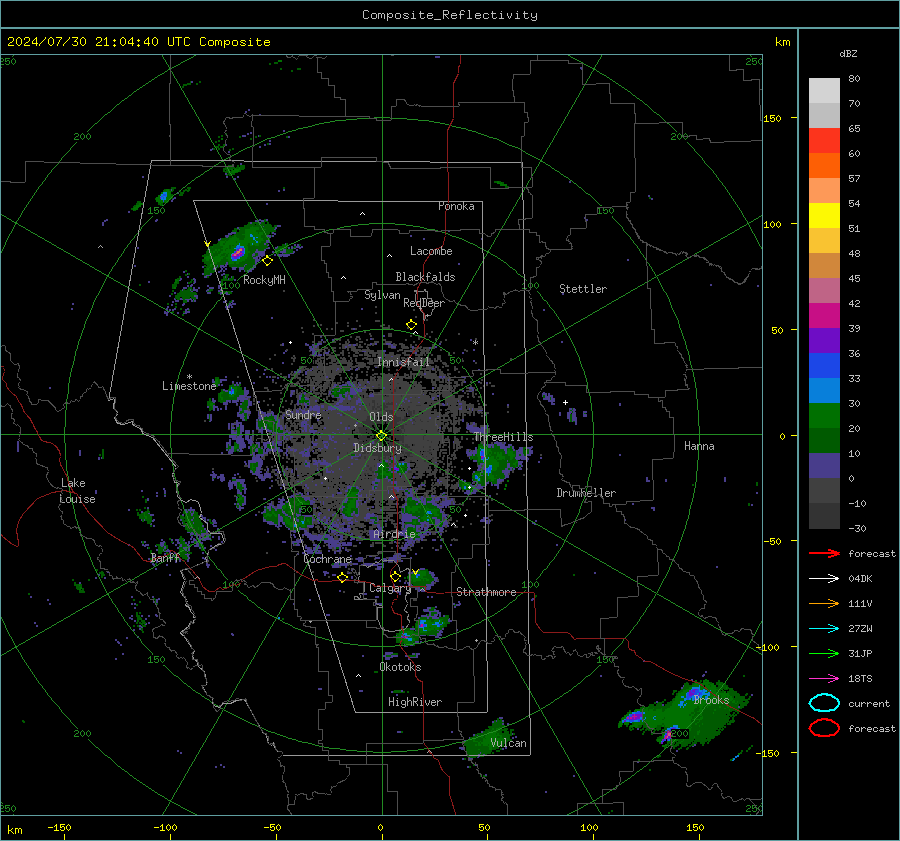The height and width of the screenshot is (841, 900).
Task: Click the magenta 39-42 dBZ swatch
Action: coord(824,316)
